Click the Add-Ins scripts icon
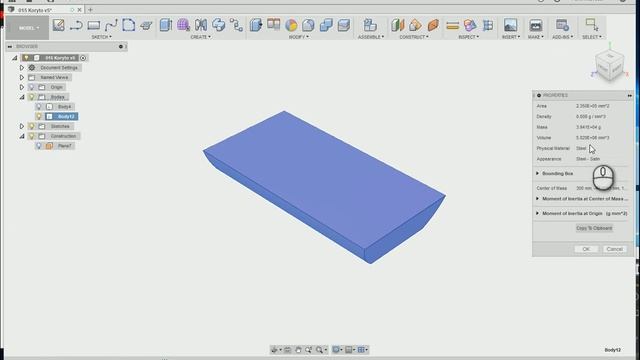 [x=562, y=25]
